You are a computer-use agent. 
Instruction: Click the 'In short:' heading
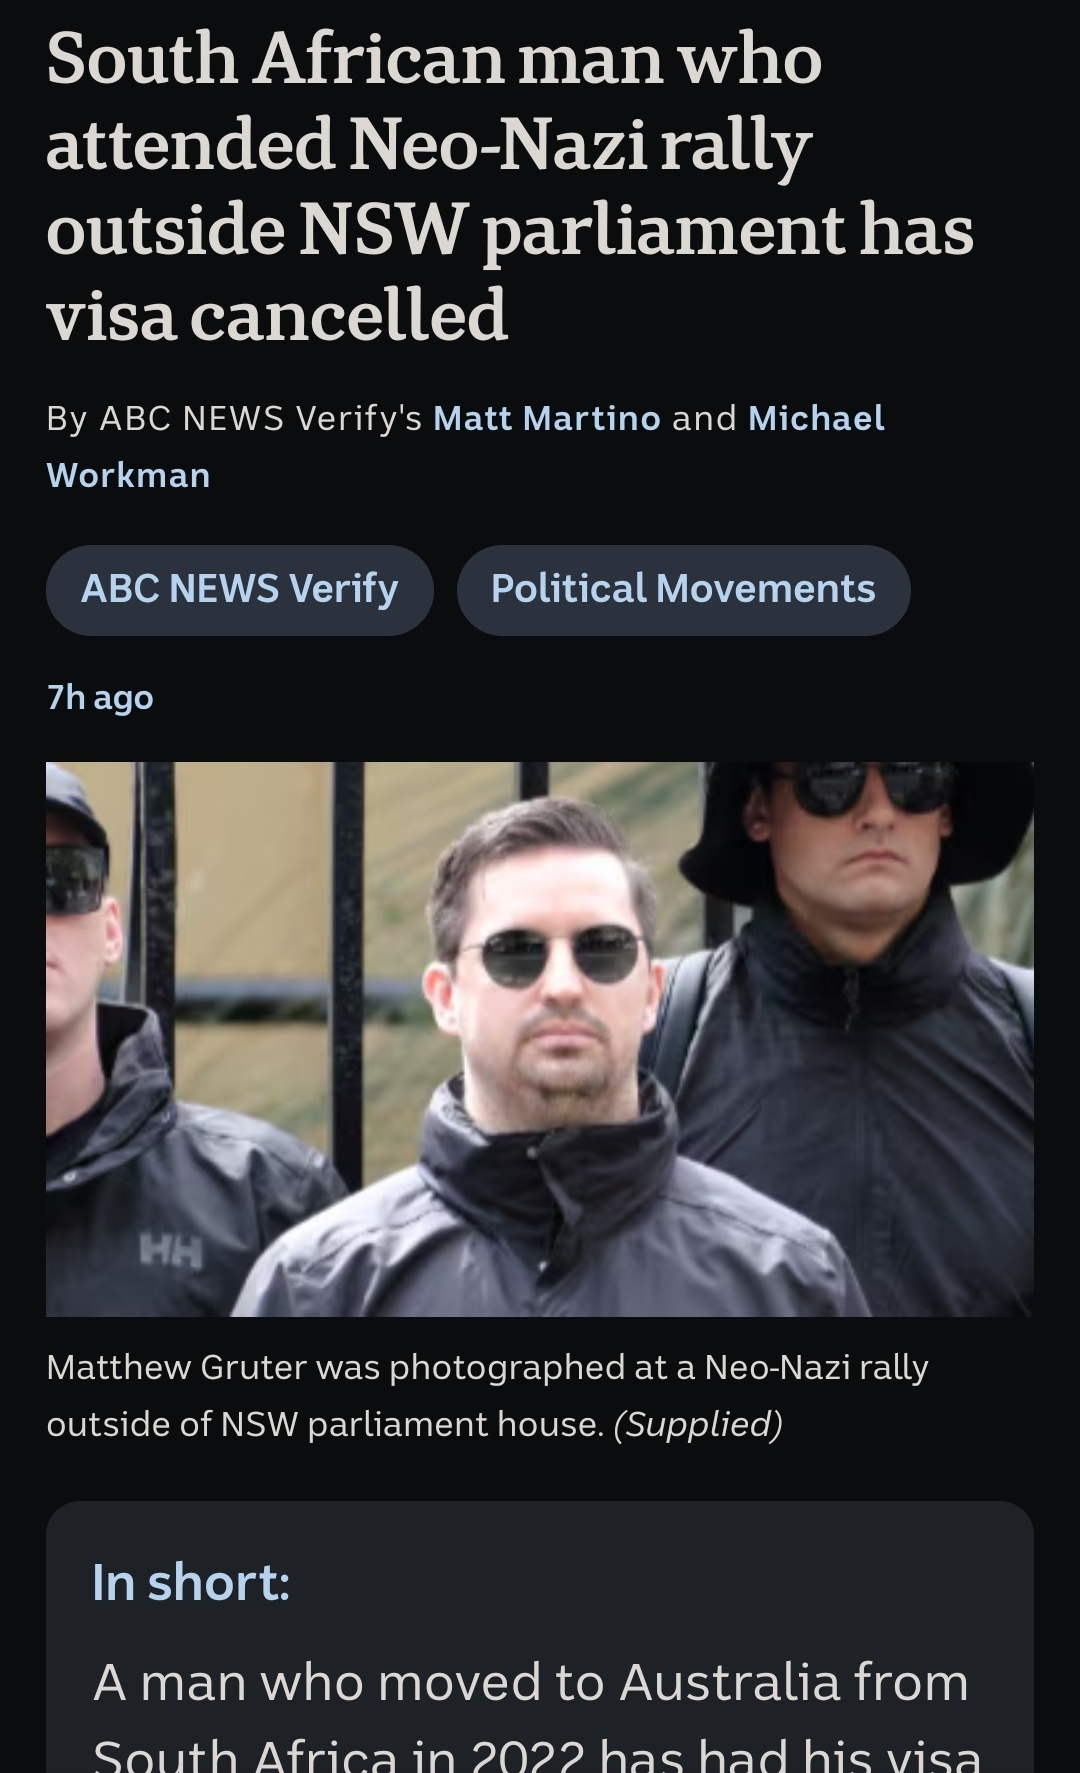pos(191,1582)
